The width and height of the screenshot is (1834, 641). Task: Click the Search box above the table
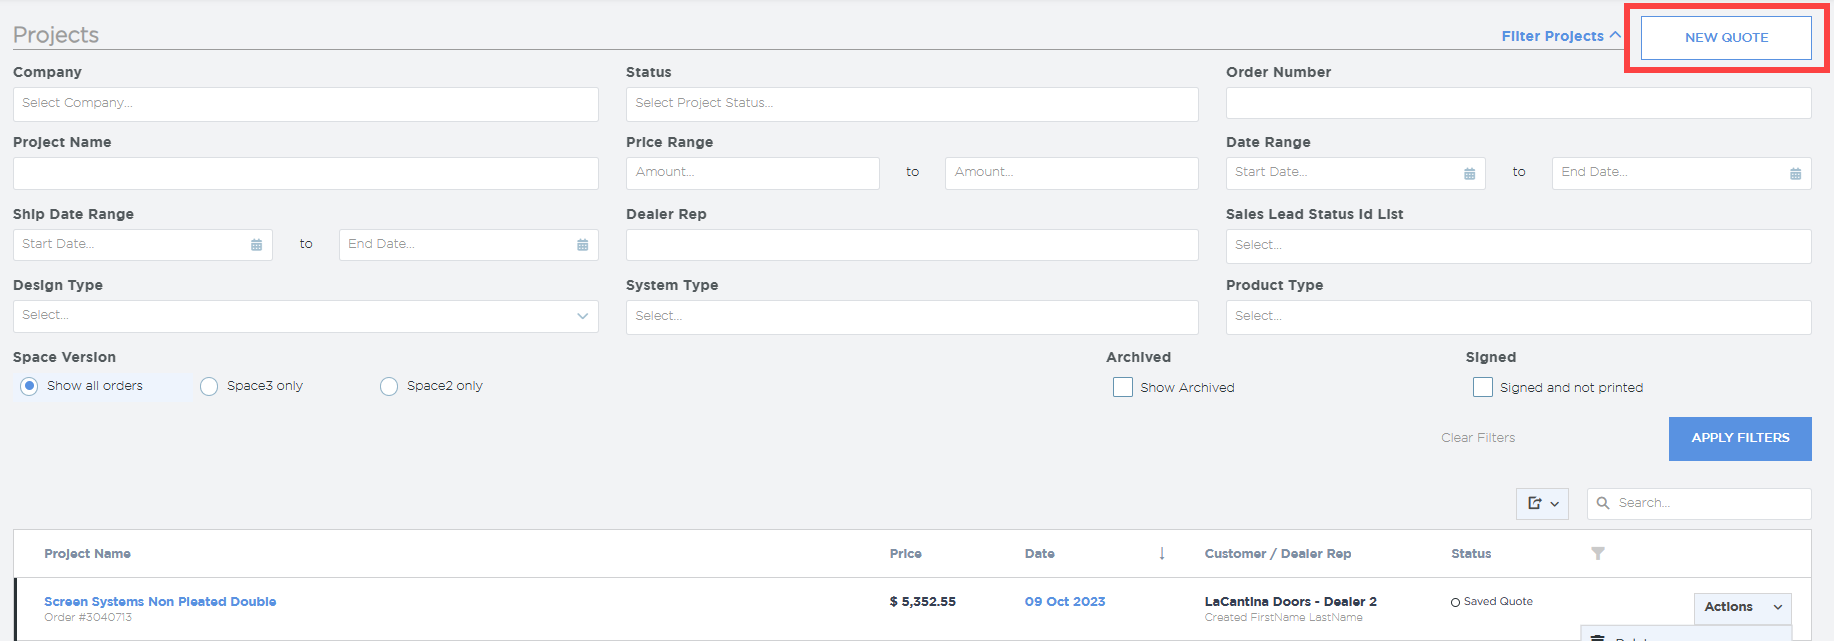click(x=1699, y=504)
